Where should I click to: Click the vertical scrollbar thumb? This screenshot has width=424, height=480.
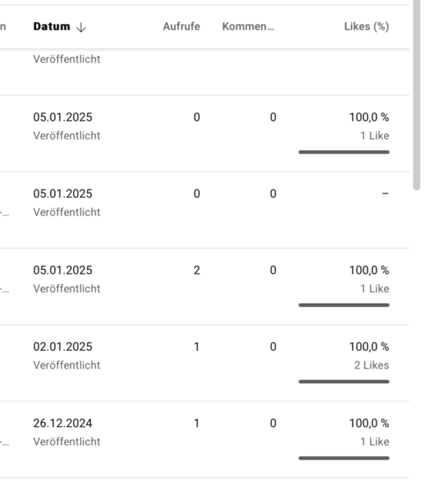pos(416,93)
